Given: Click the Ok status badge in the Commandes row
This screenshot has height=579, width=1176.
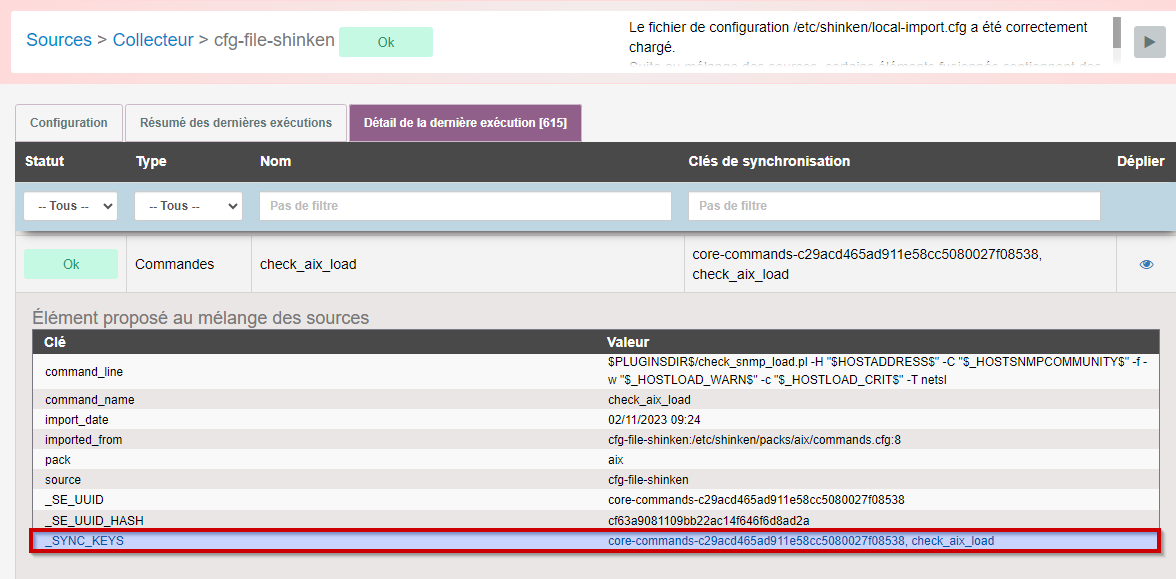Looking at the screenshot, I should [x=71, y=264].
